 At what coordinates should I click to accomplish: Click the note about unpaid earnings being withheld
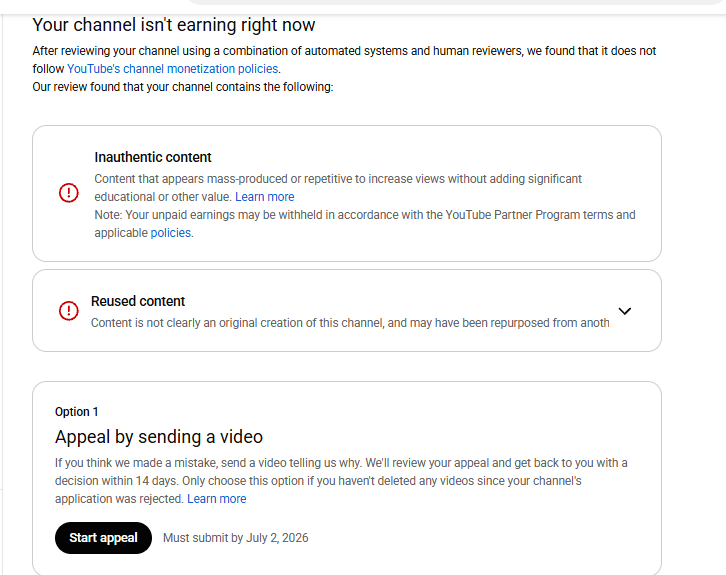[365, 224]
